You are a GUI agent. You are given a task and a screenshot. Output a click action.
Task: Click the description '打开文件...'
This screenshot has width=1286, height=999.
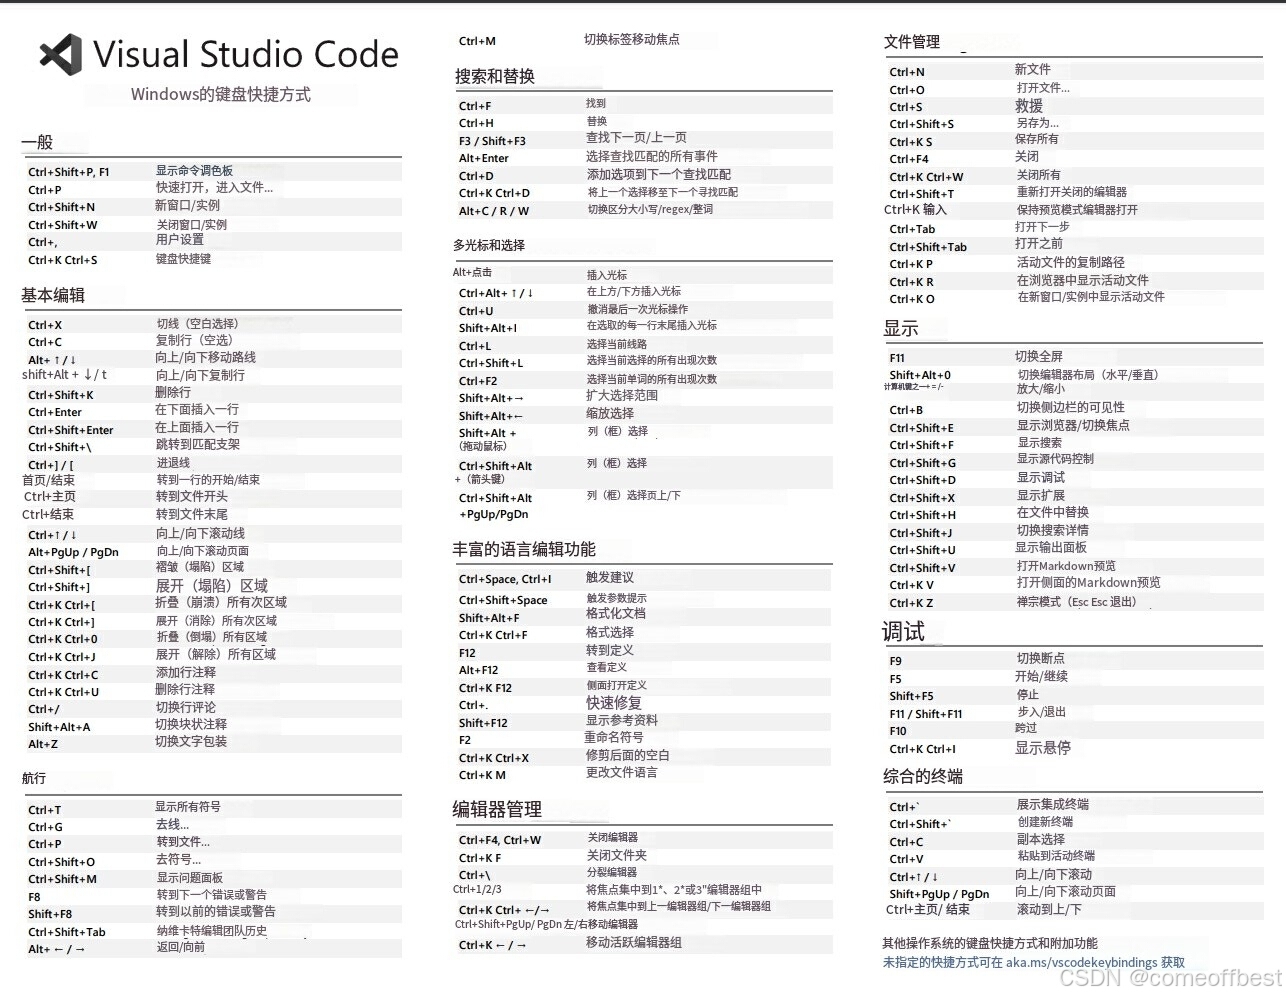click(1043, 87)
